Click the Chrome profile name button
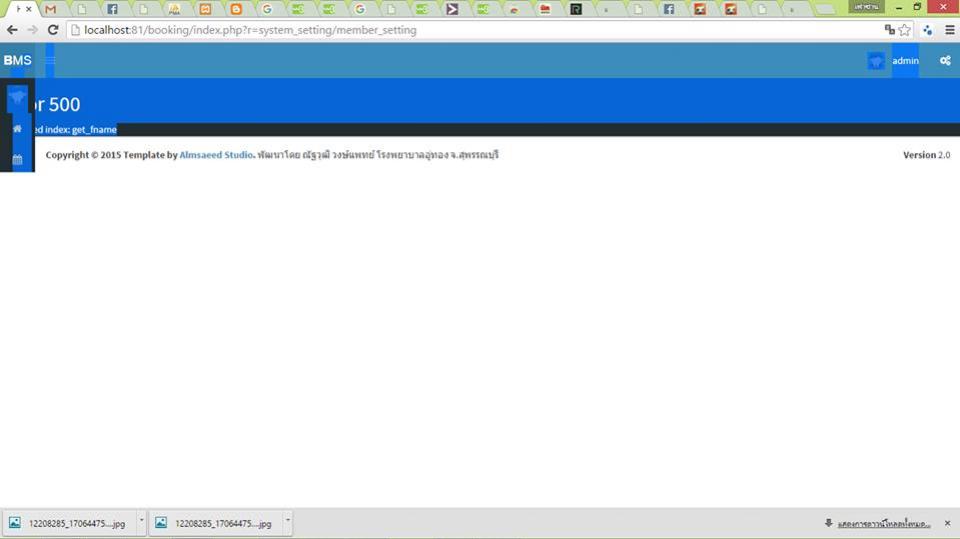The width and height of the screenshot is (960, 539). click(x=866, y=6)
